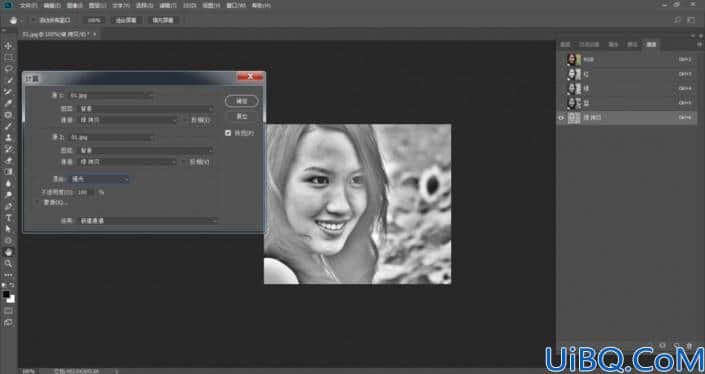Select the Horizontal Type tool

(8, 218)
